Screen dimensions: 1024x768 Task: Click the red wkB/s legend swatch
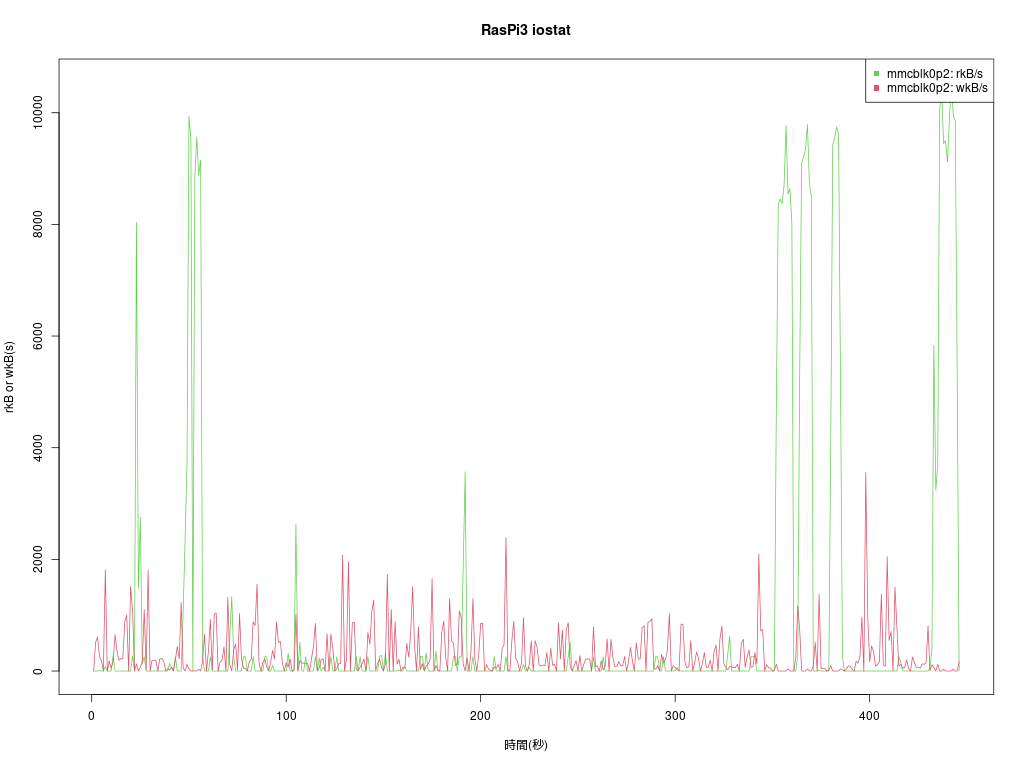pos(876,88)
